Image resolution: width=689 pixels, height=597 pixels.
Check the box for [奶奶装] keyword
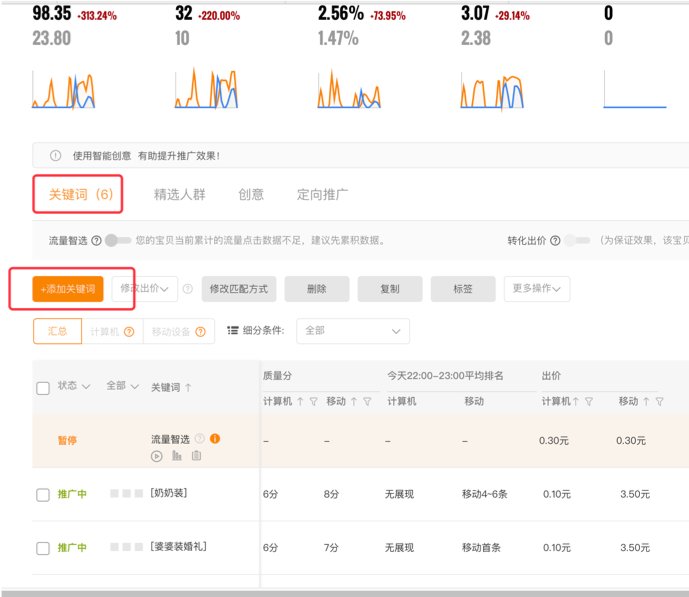pos(43,495)
